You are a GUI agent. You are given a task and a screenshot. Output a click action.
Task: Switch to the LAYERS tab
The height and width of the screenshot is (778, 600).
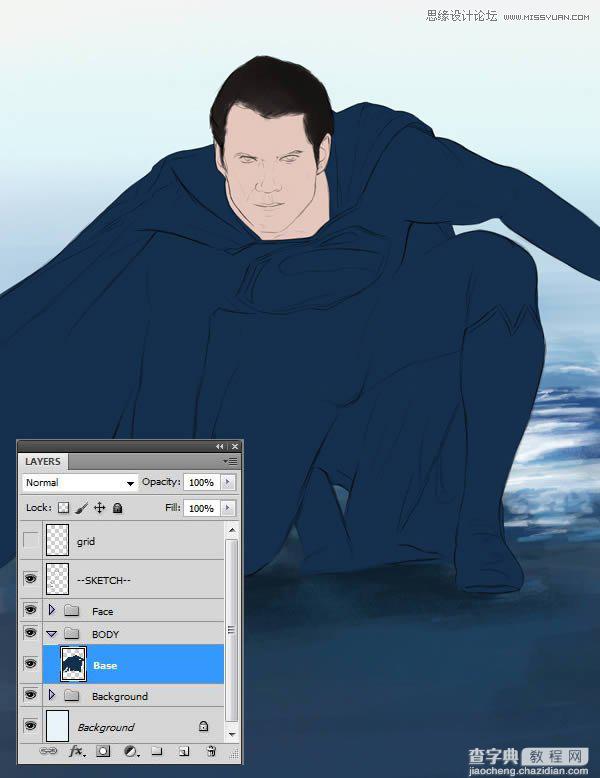pos(43,461)
